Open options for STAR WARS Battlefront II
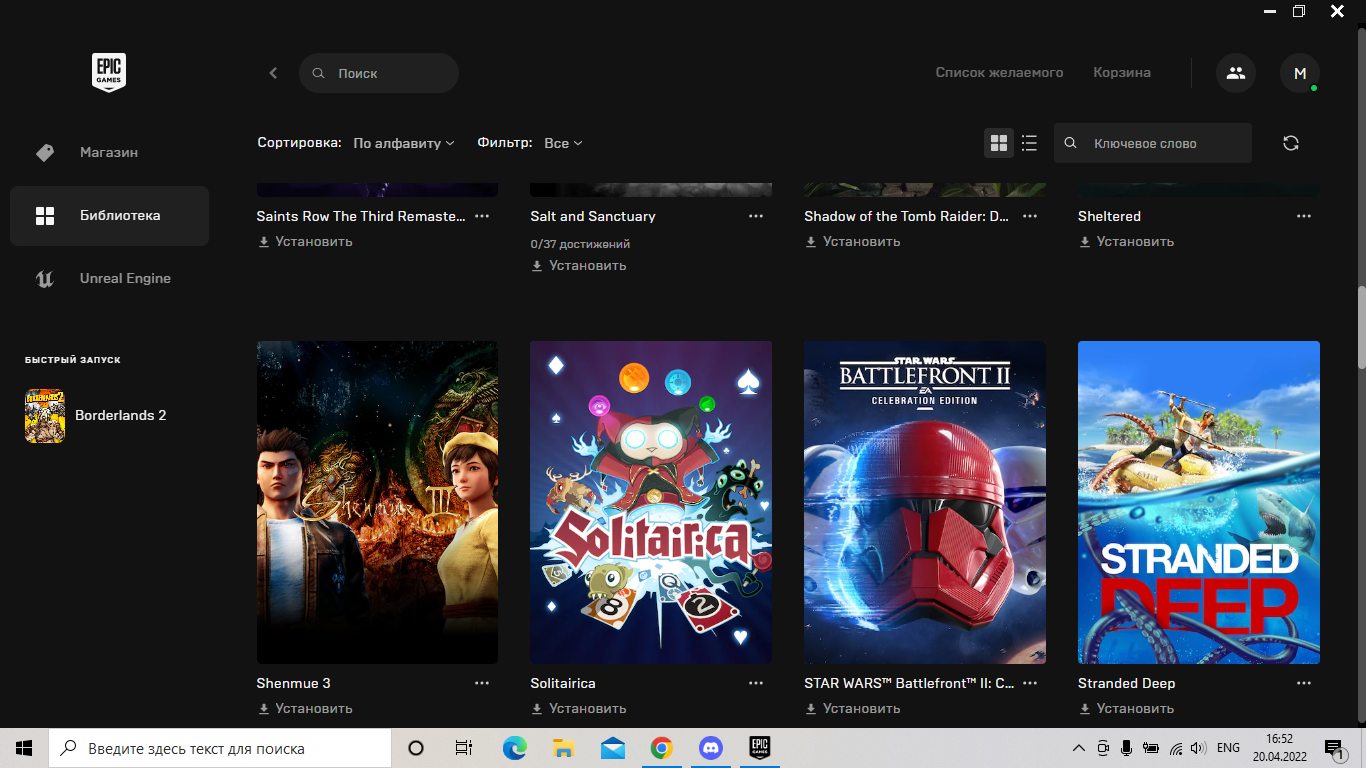Screen dimensions: 1366x768 pos(1030,683)
